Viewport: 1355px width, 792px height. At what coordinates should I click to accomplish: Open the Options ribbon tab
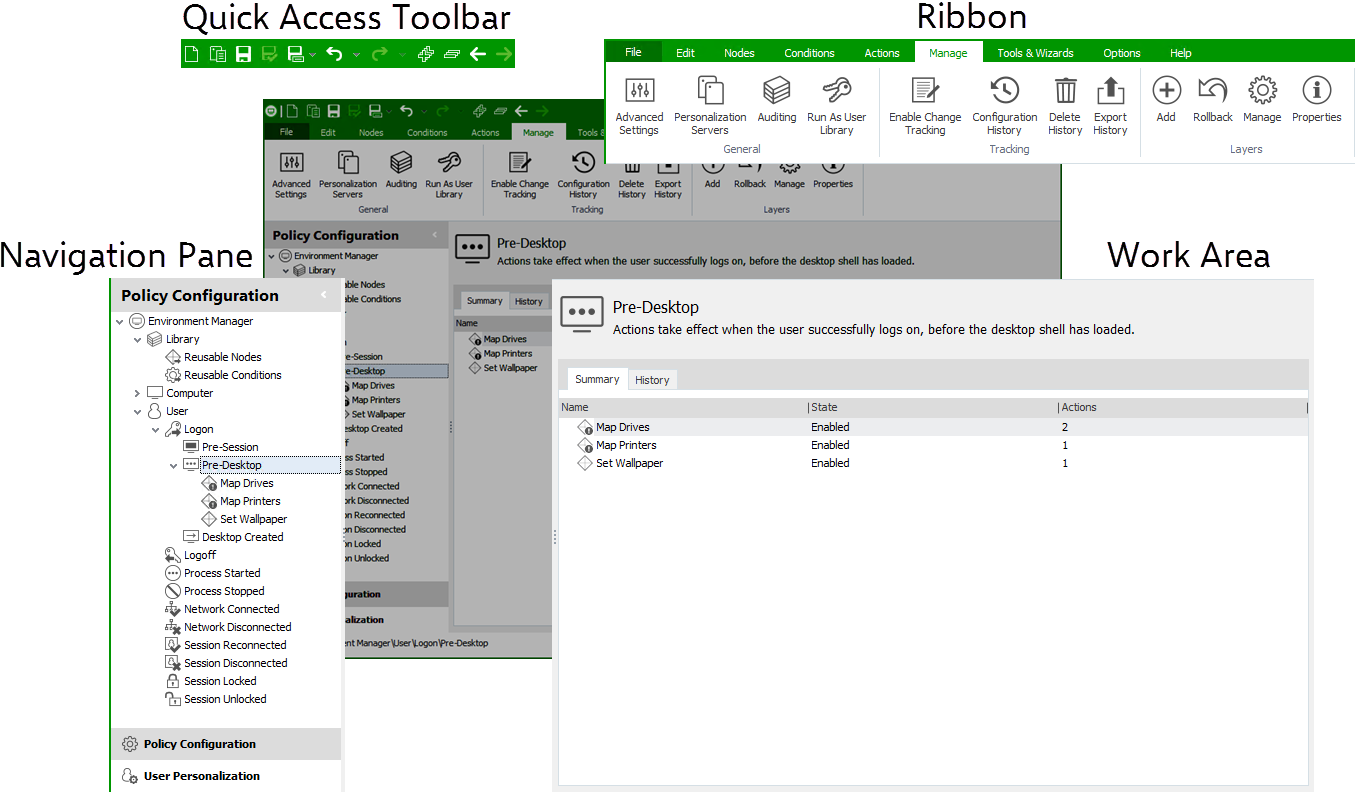pos(1121,53)
